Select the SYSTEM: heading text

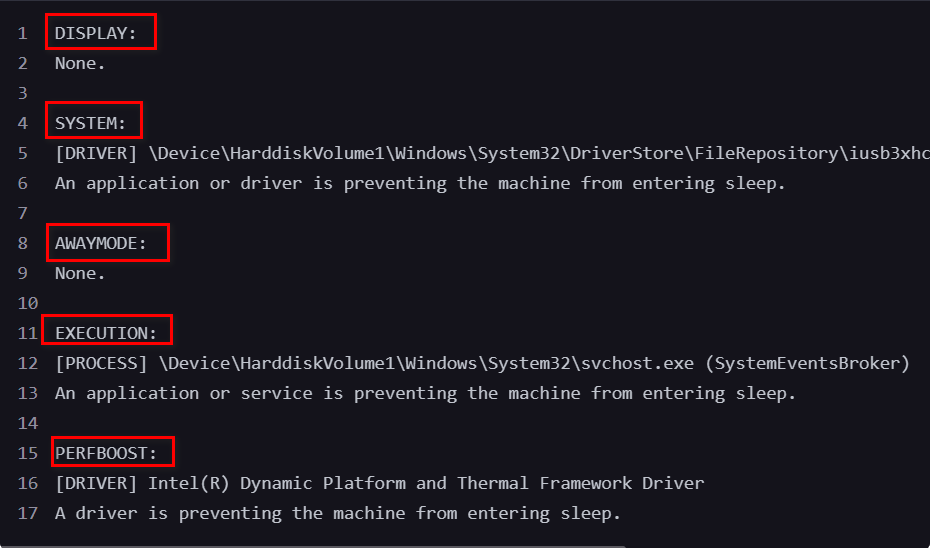point(91,123)
